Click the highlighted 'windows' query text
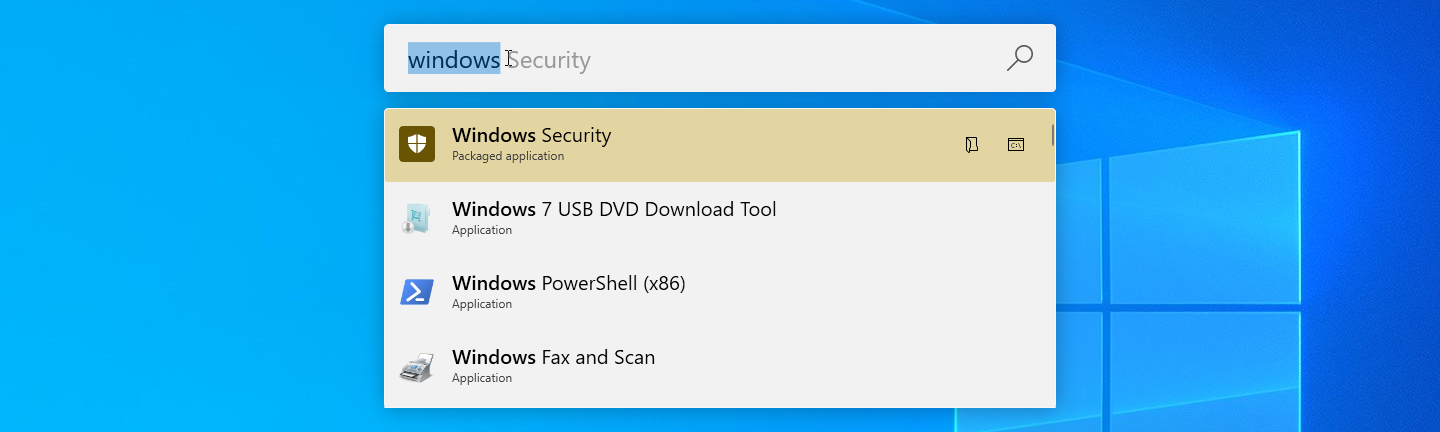 click(454, 59)
